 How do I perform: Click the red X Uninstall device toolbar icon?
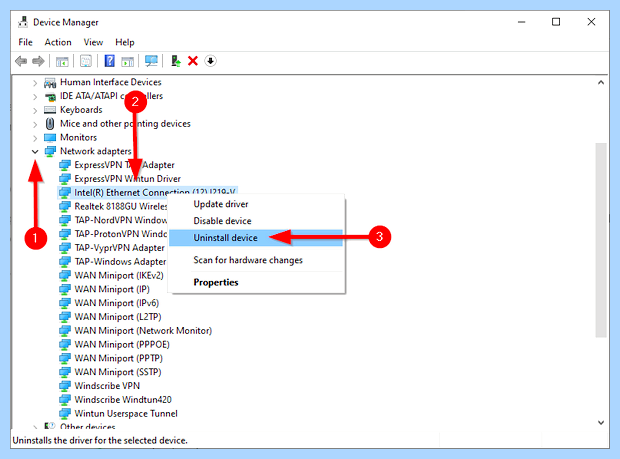[x=193, y=61]
